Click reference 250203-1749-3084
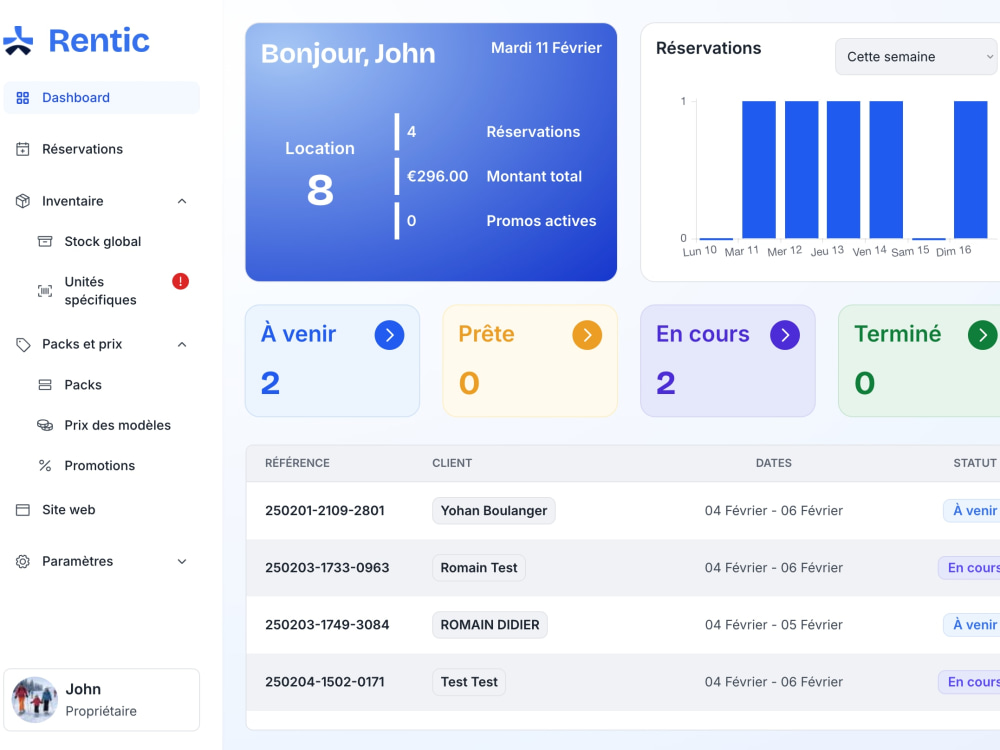1000x750 pixels. (x=327, y=625)
